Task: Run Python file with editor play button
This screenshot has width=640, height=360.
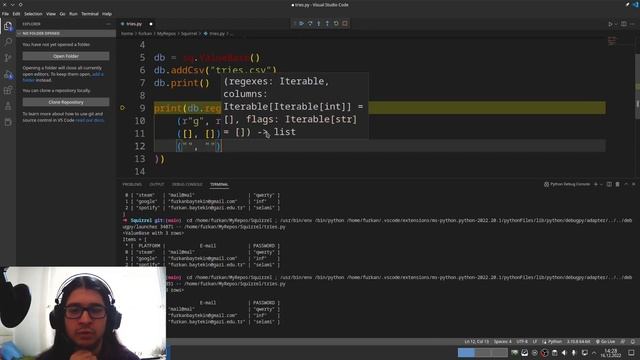Action: (610, 24)
